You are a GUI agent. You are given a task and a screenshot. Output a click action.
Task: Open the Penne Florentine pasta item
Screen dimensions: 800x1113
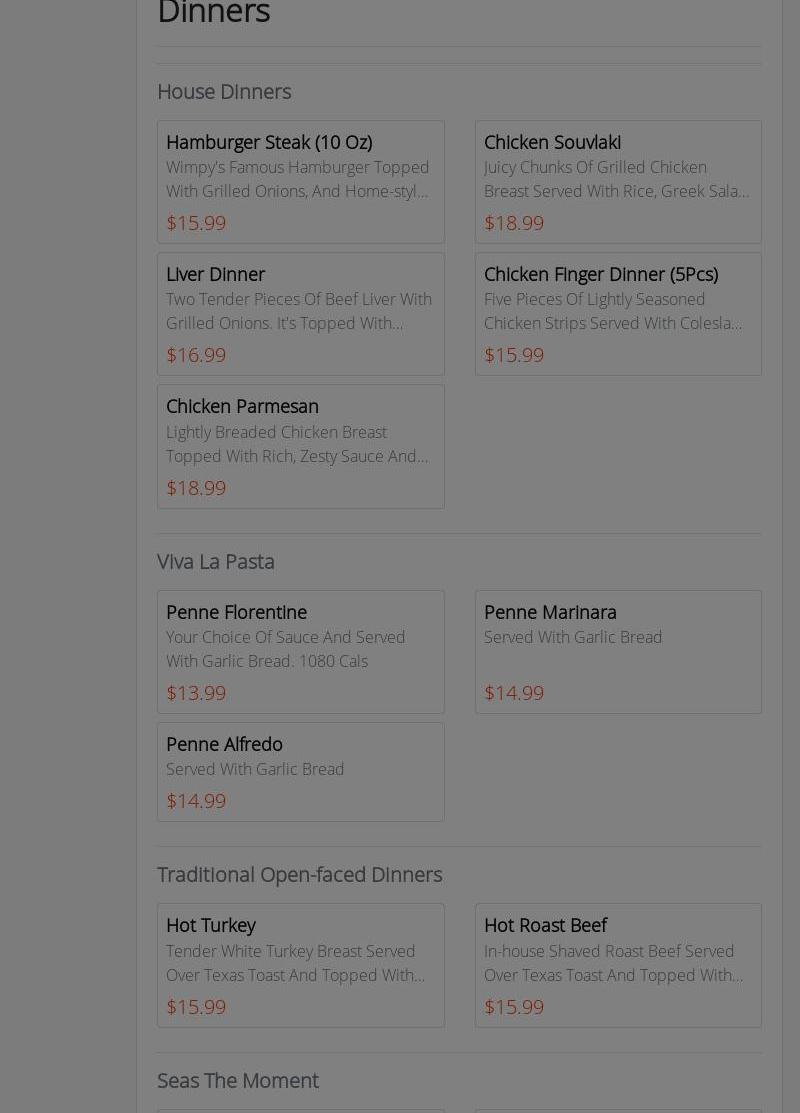coord(236,612)
